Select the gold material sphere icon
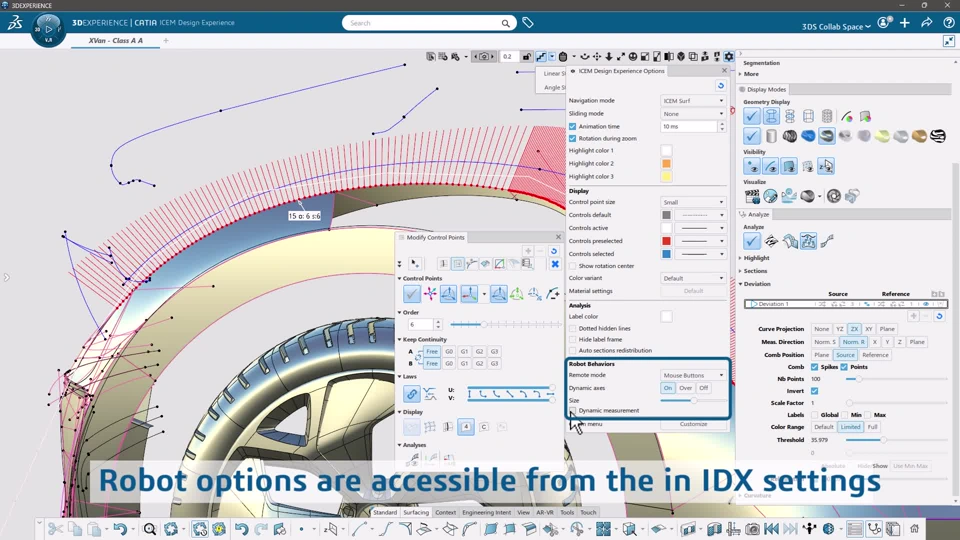The image size is (960, 540). pyautogui.click(x=919, y=136)
